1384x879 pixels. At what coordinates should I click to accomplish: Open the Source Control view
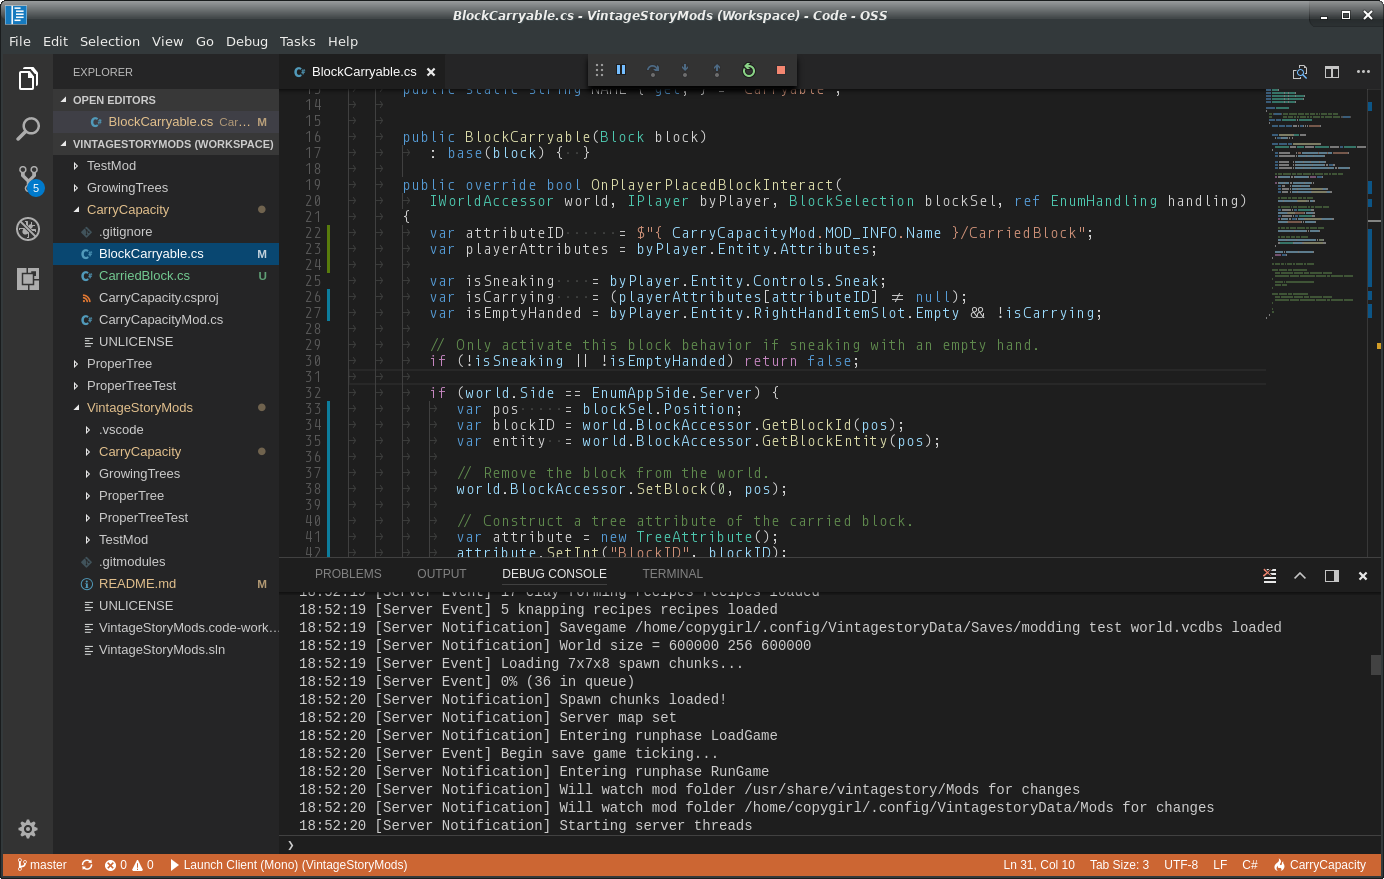click(28, 179)
